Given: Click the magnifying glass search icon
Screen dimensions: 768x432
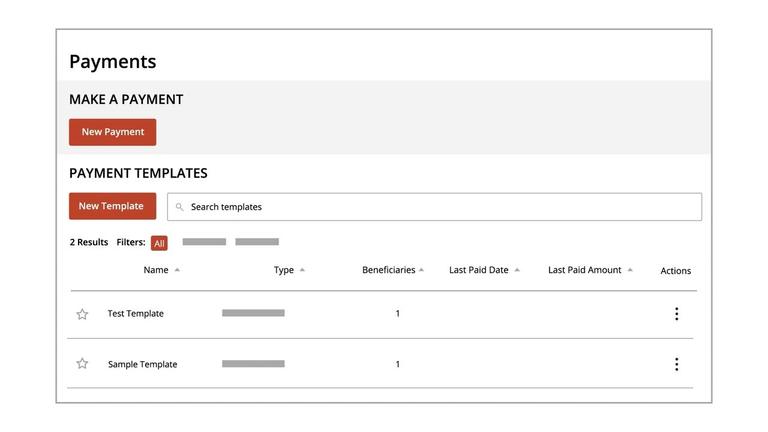Looking at the screenshot, I should point(180,207).
